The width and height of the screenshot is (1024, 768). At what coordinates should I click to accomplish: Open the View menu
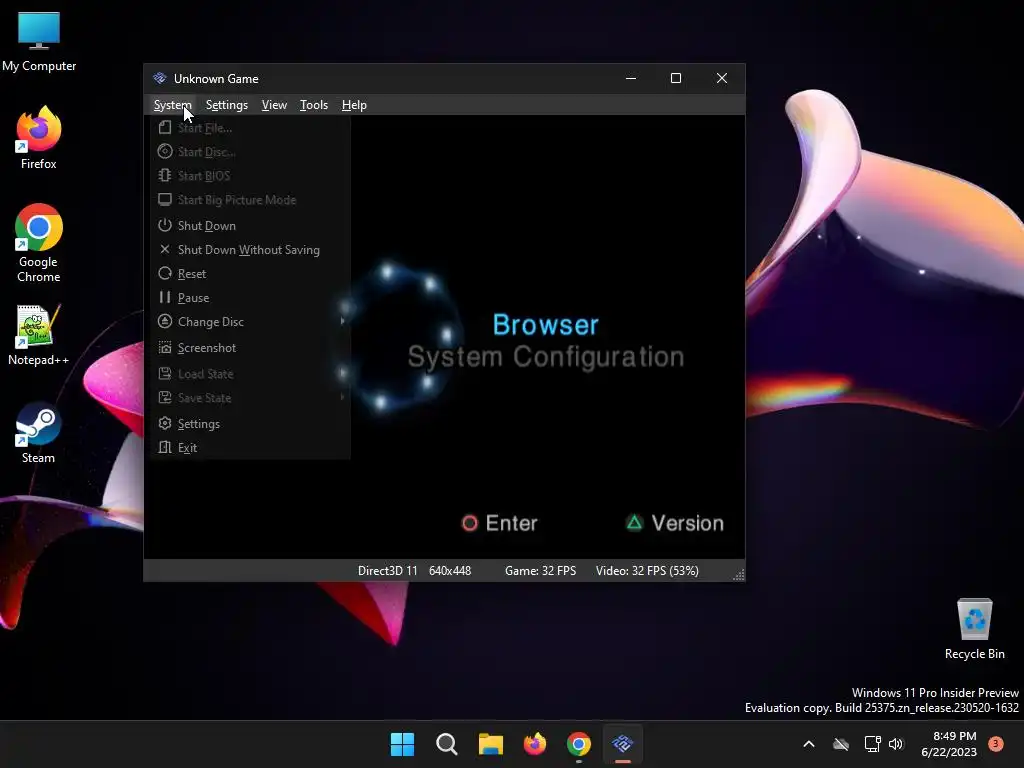click(274, 104)
